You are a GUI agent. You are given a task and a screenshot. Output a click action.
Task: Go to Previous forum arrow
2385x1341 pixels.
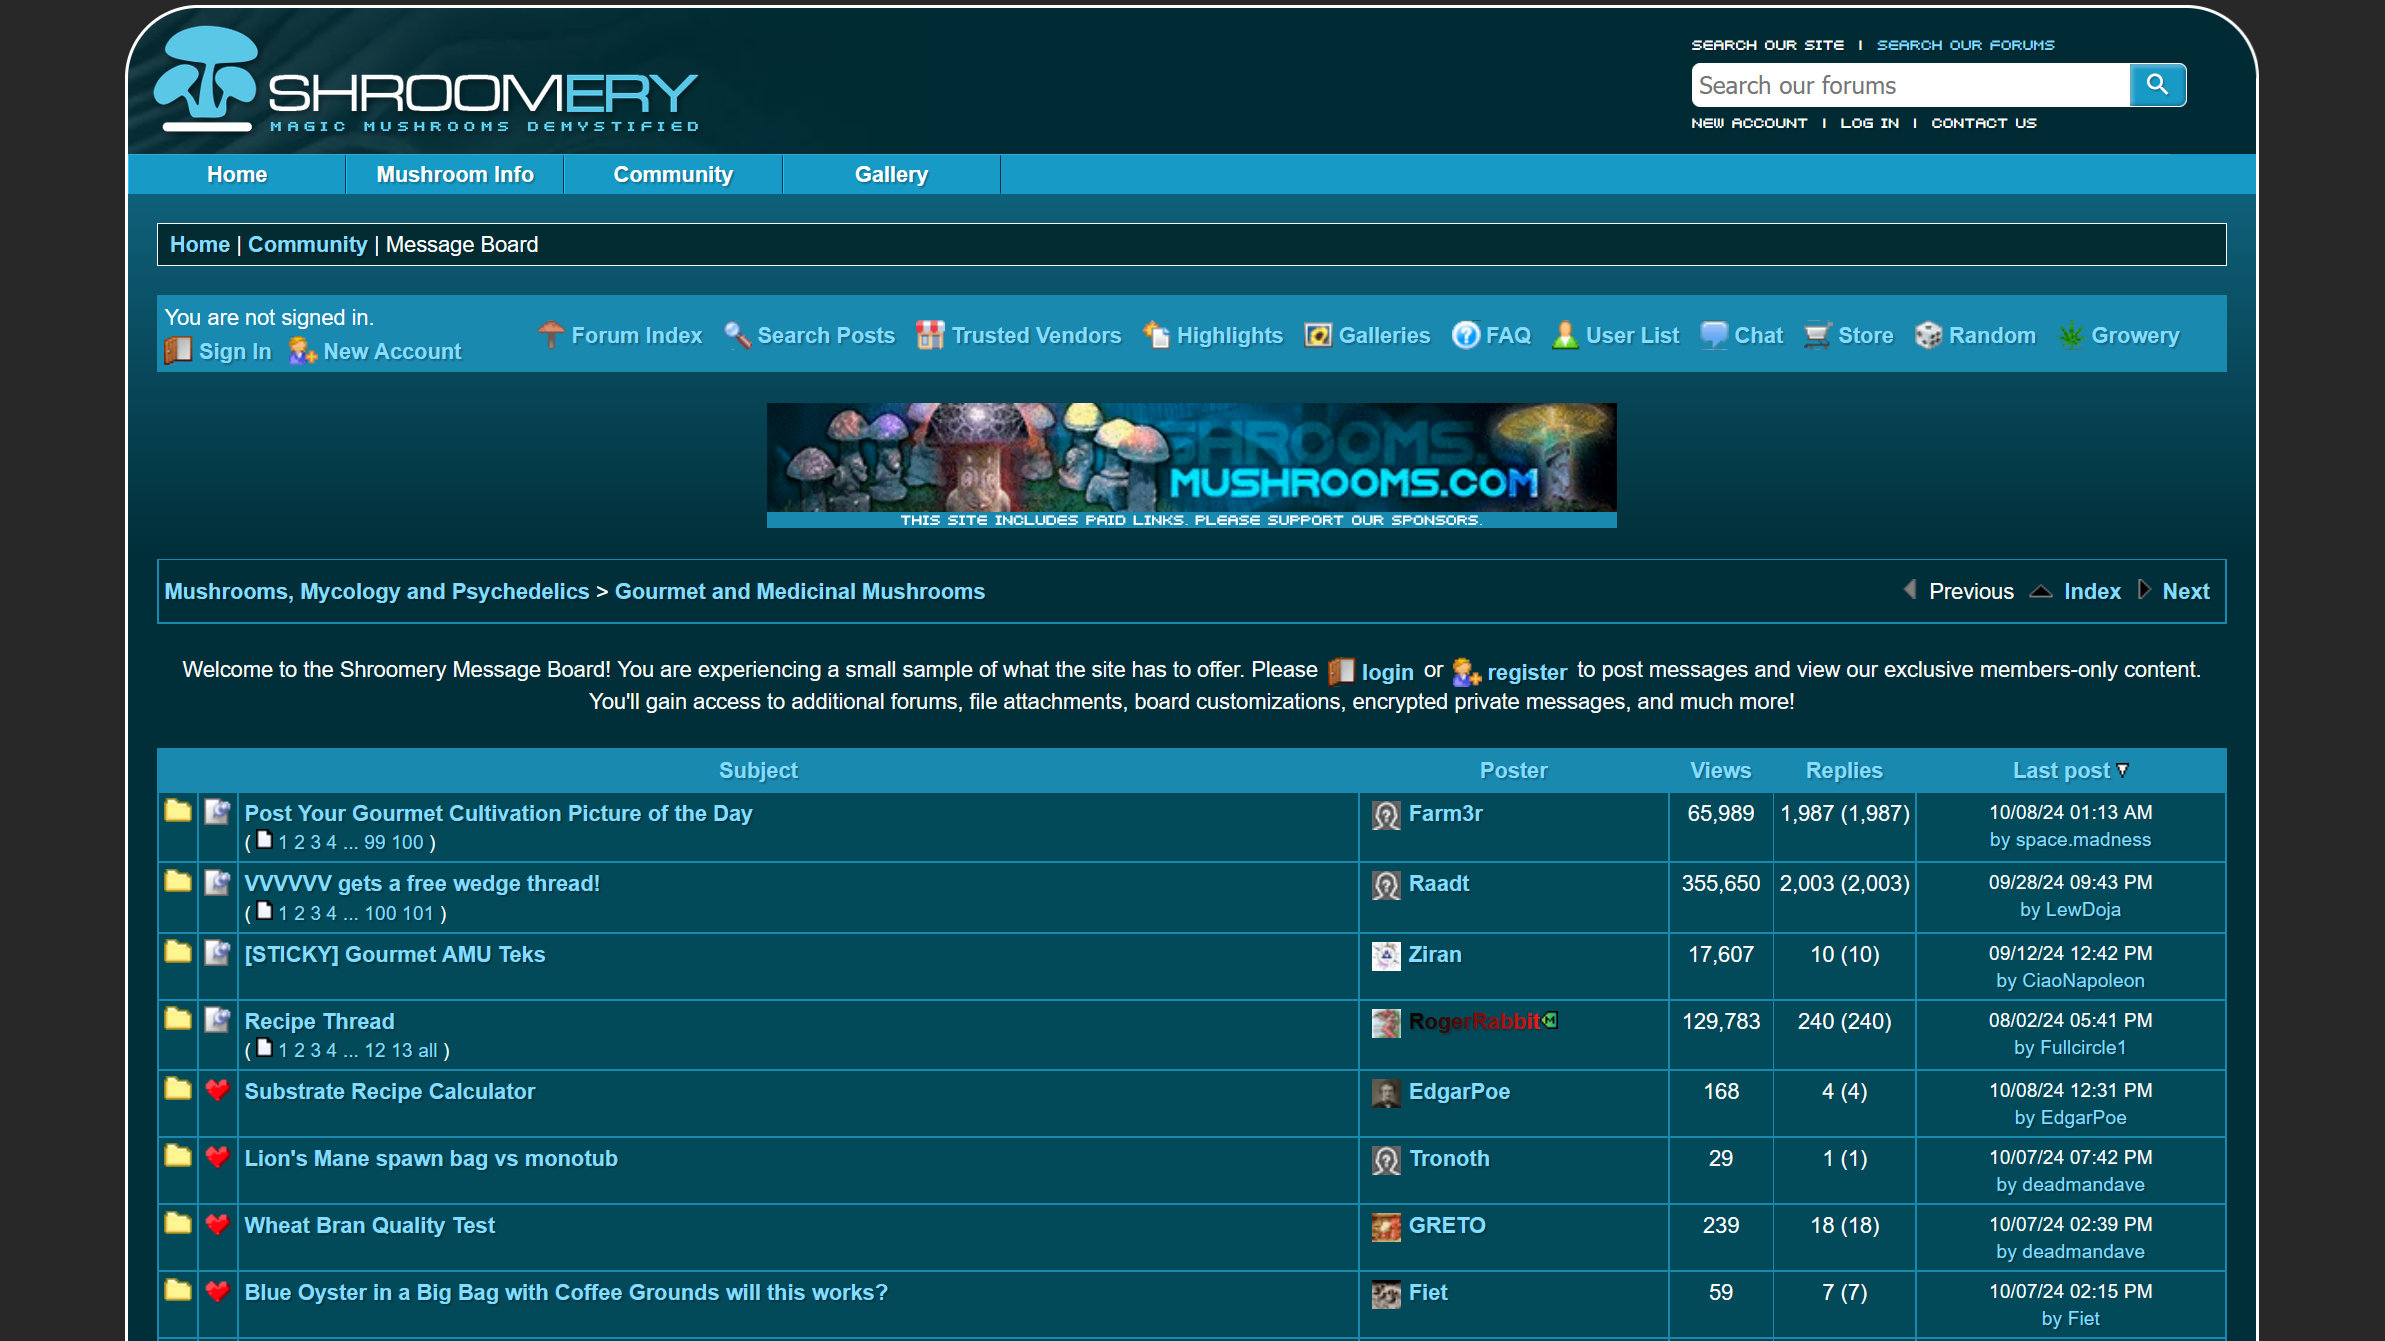click(1910, 590)
